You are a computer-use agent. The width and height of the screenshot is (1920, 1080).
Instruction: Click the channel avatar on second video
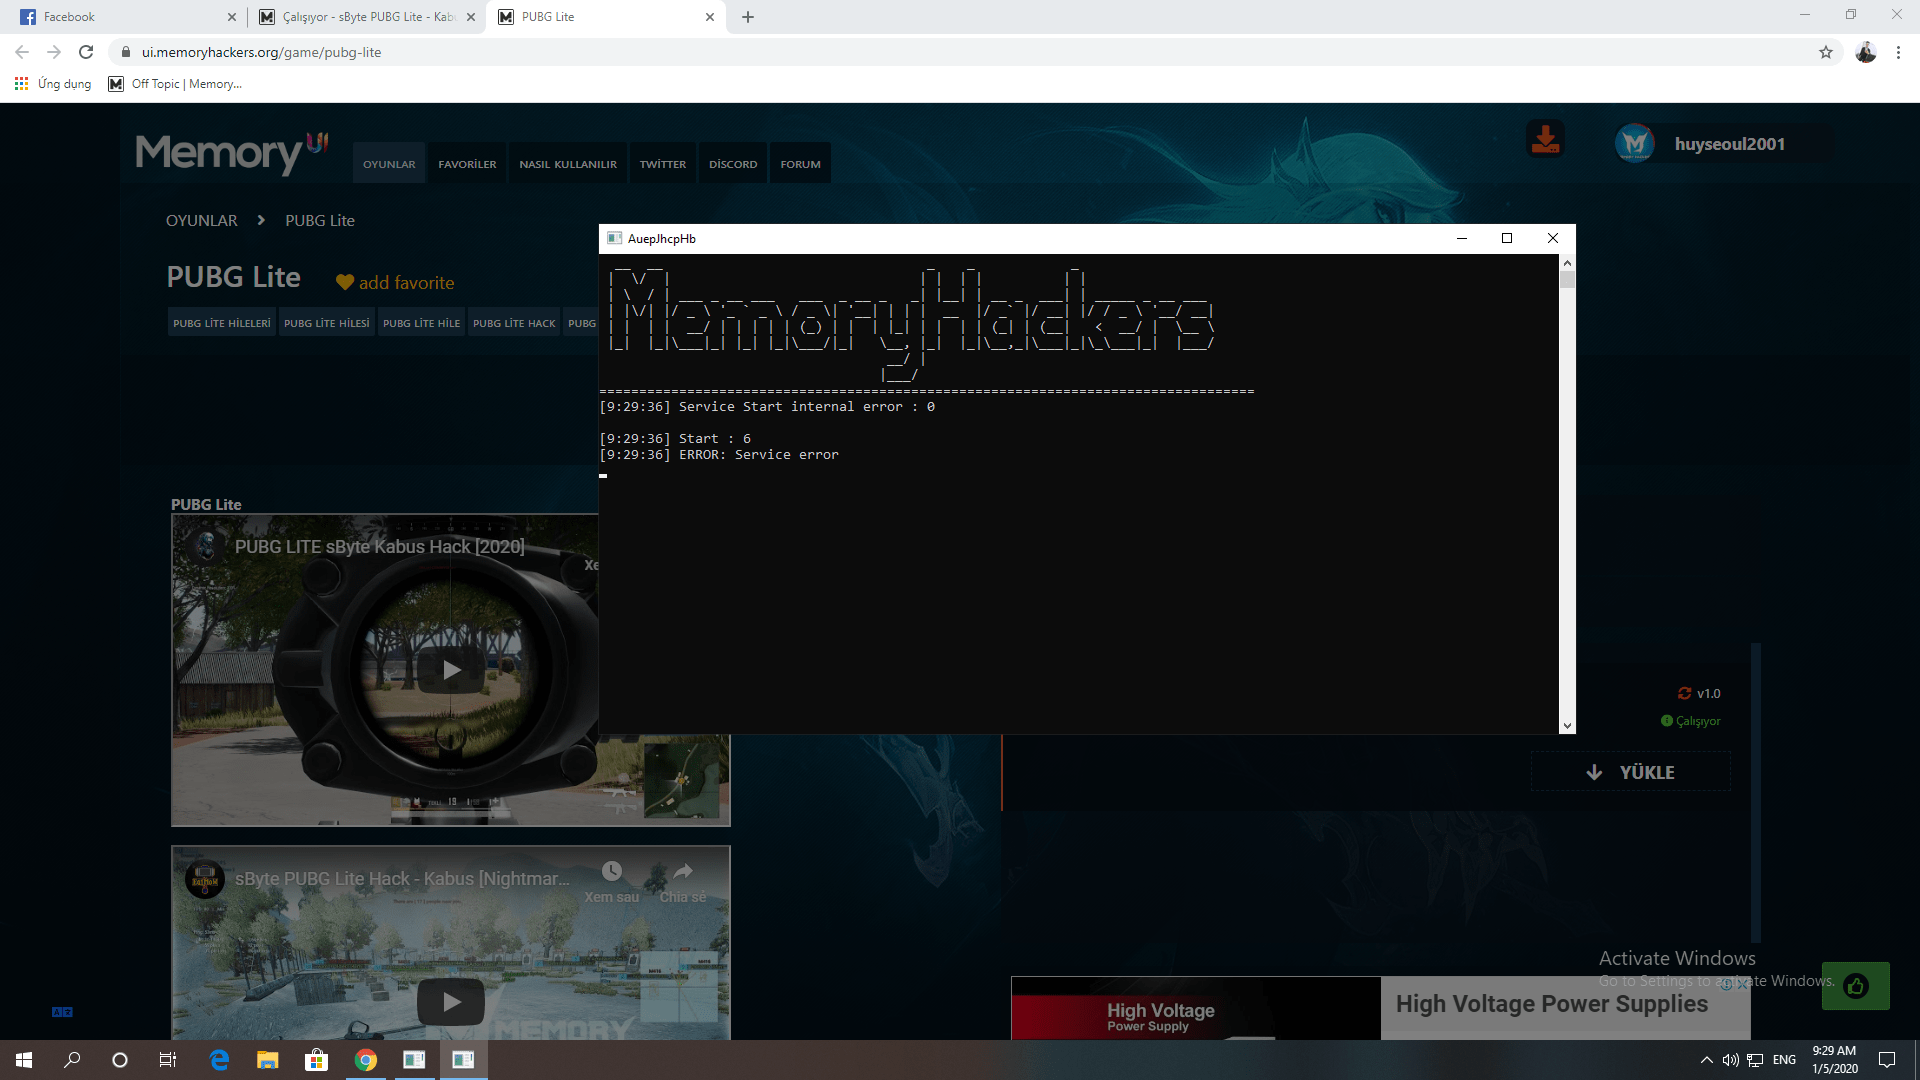[x=205, y=880]
